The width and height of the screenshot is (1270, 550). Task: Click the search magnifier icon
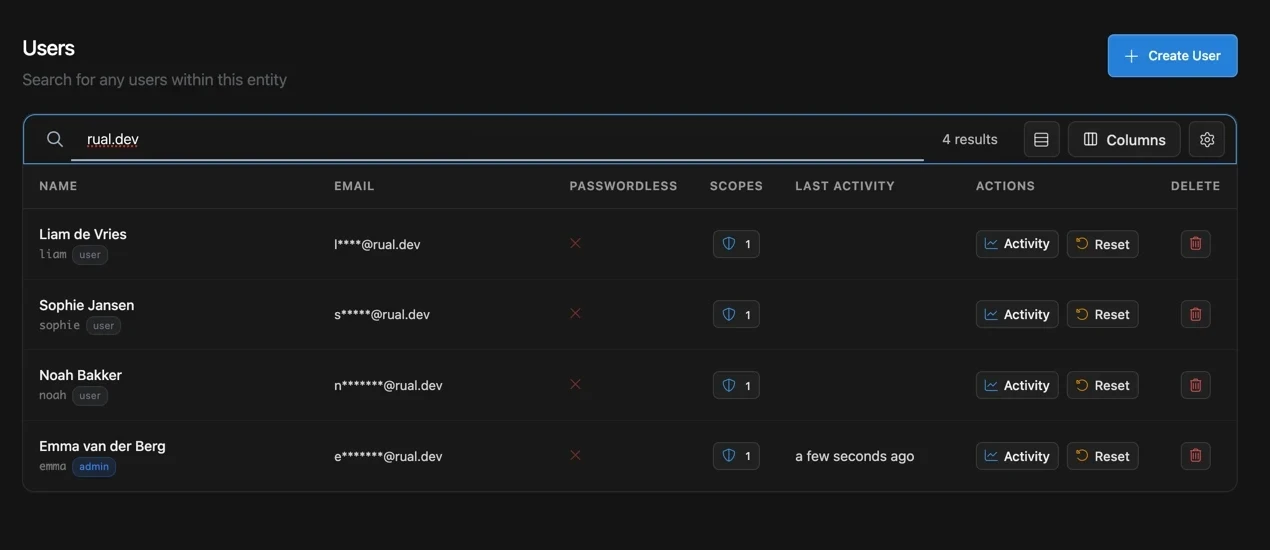coord(55,139)
